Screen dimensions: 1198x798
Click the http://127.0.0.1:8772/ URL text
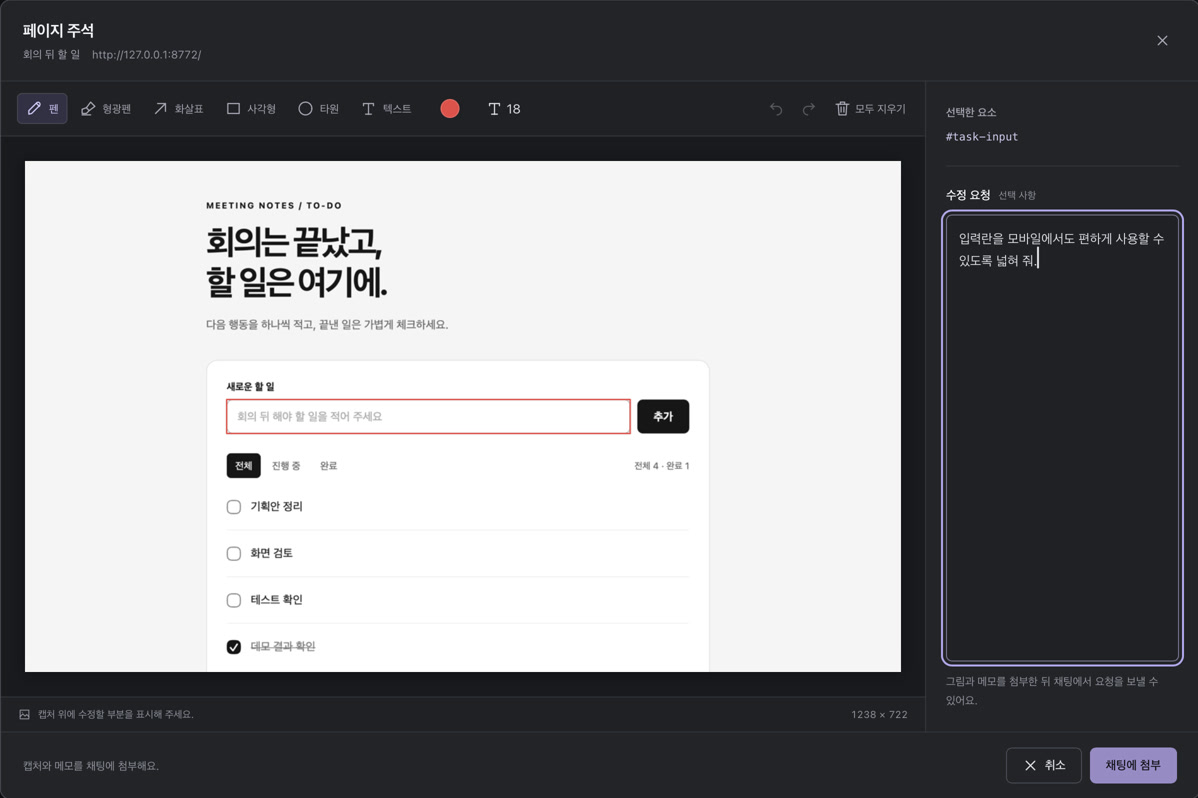[x=147, y=55]
